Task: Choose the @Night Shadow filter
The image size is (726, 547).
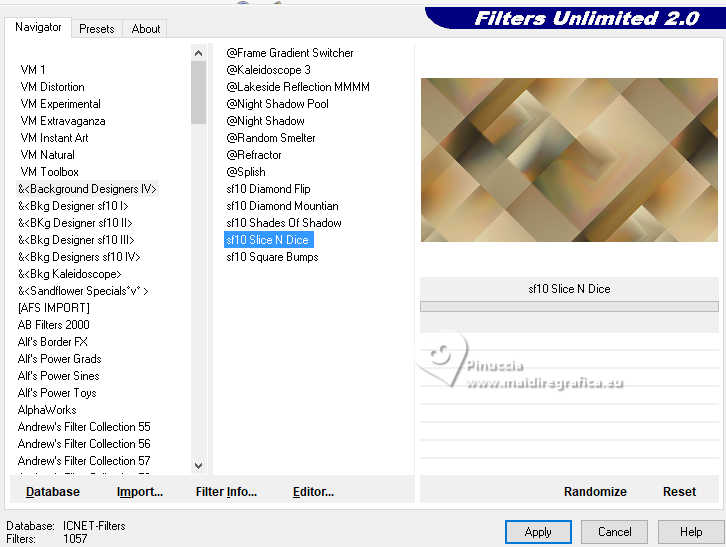Action: tap(265, 121)
